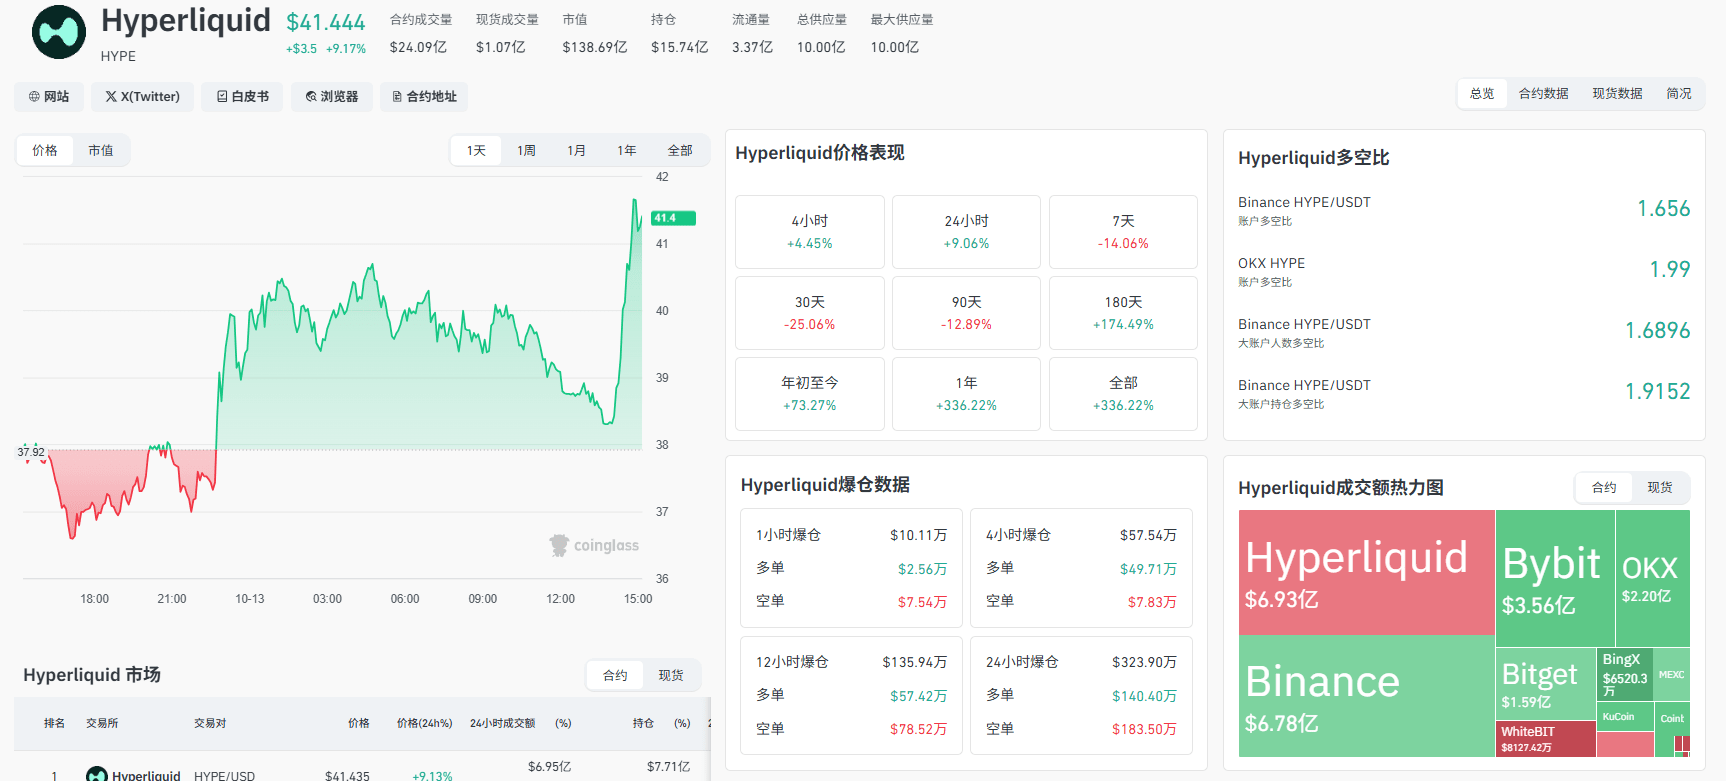This screenshot has height=781, width=1726.
Task: Switch to the 合约数据 tab
Action: tap(1543, 94)
